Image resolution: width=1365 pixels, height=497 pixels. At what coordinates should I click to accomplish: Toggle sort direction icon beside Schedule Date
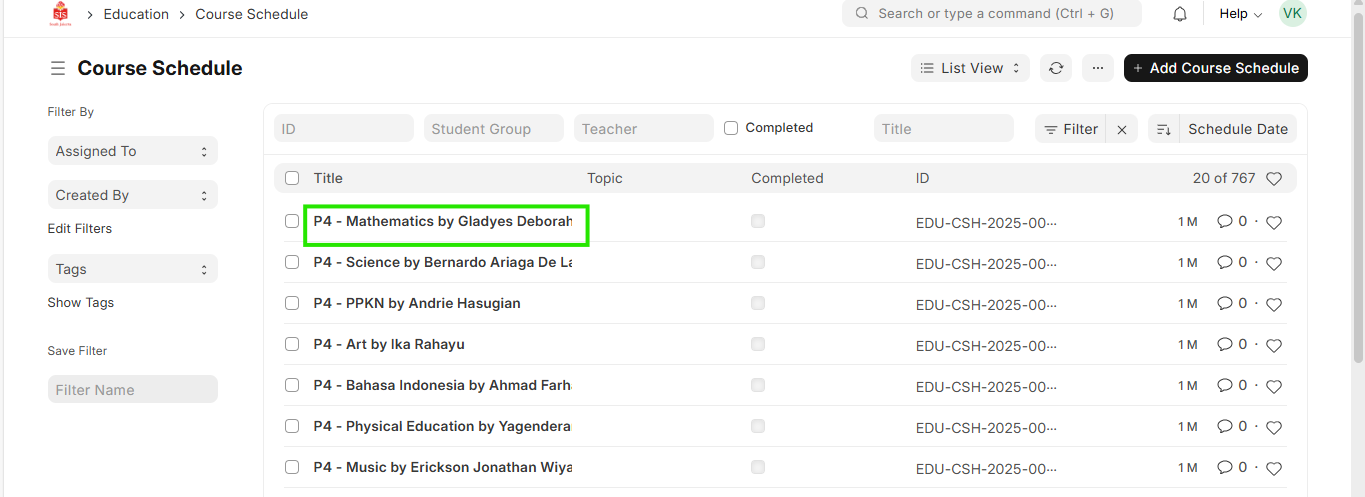pyautogui.click(x=1163, y=129)
